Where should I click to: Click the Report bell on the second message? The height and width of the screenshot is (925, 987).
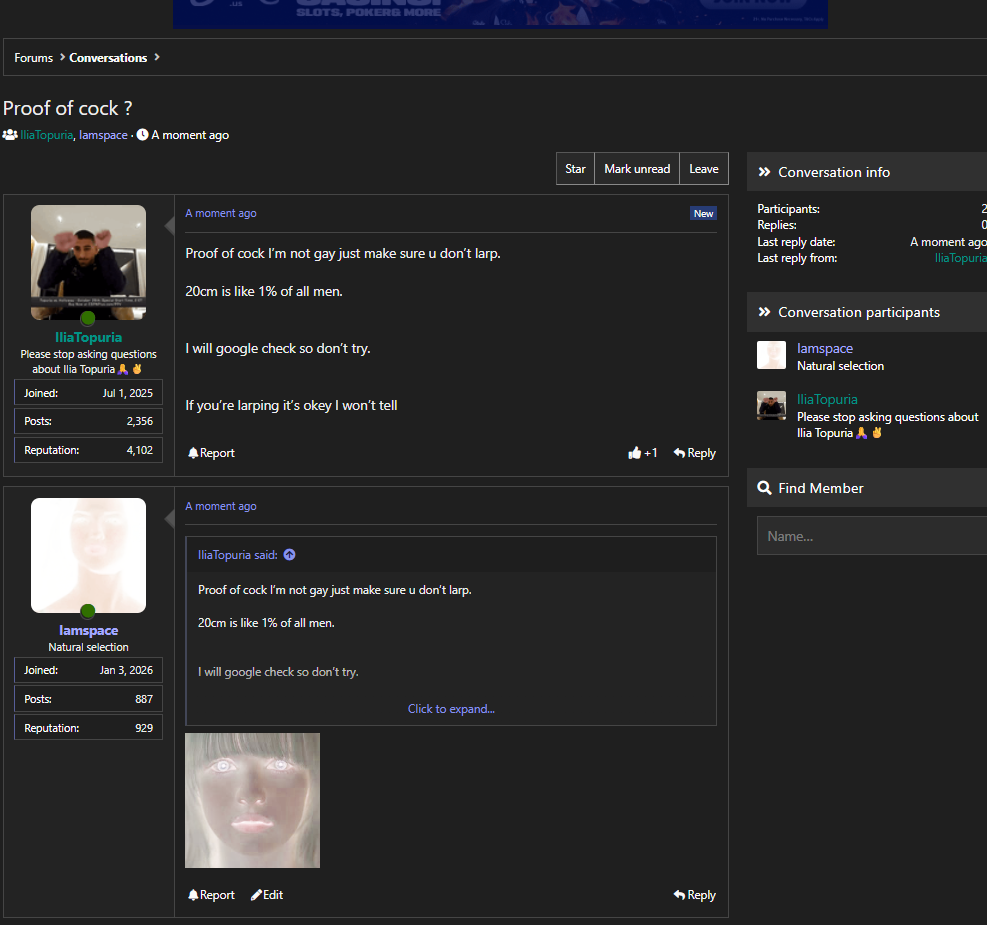pos(193,895)
